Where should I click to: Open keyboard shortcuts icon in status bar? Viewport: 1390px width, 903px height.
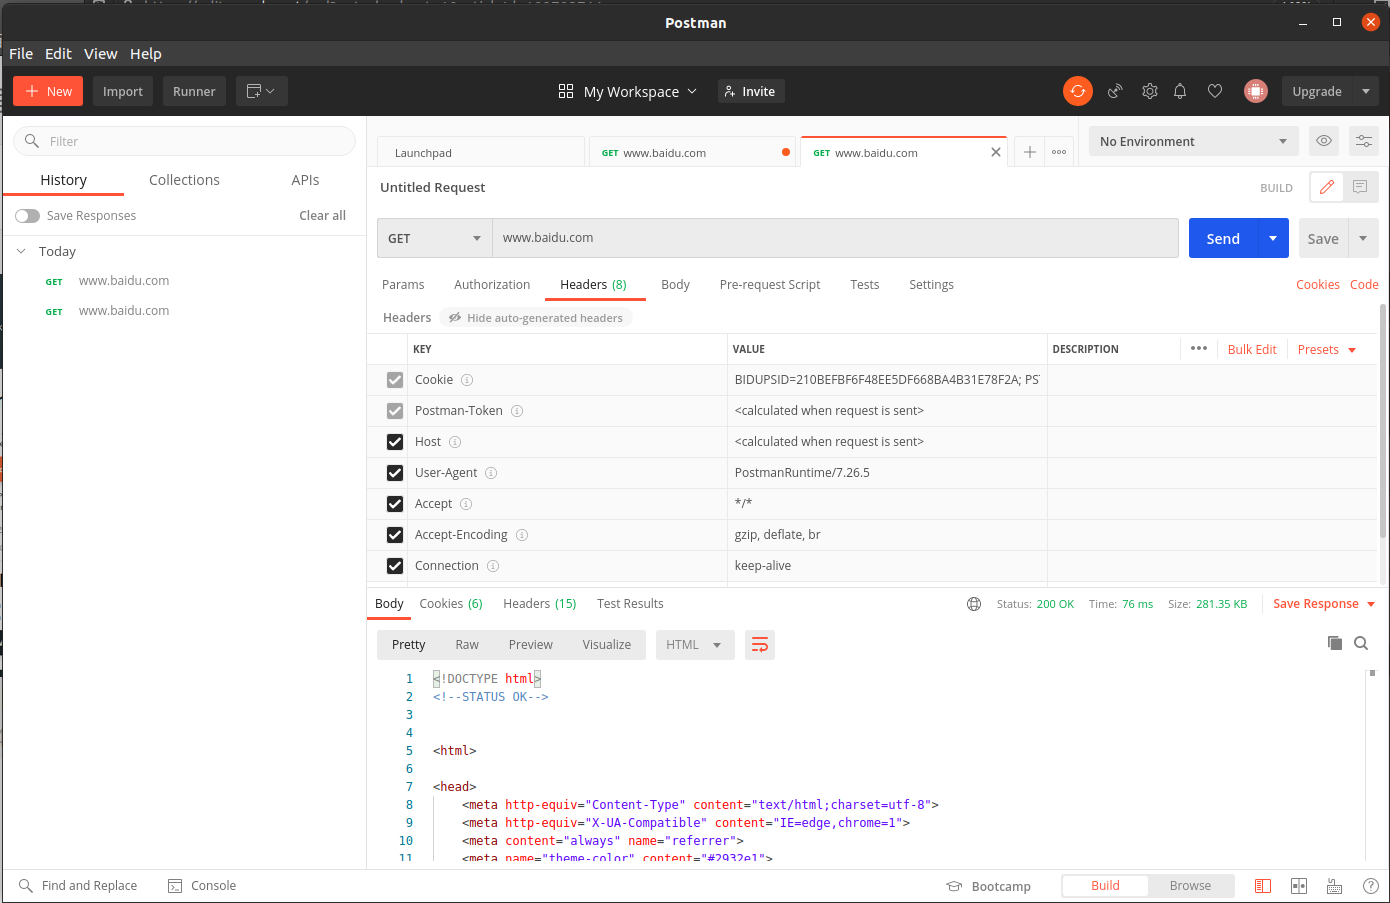(x=1334, y=886)
